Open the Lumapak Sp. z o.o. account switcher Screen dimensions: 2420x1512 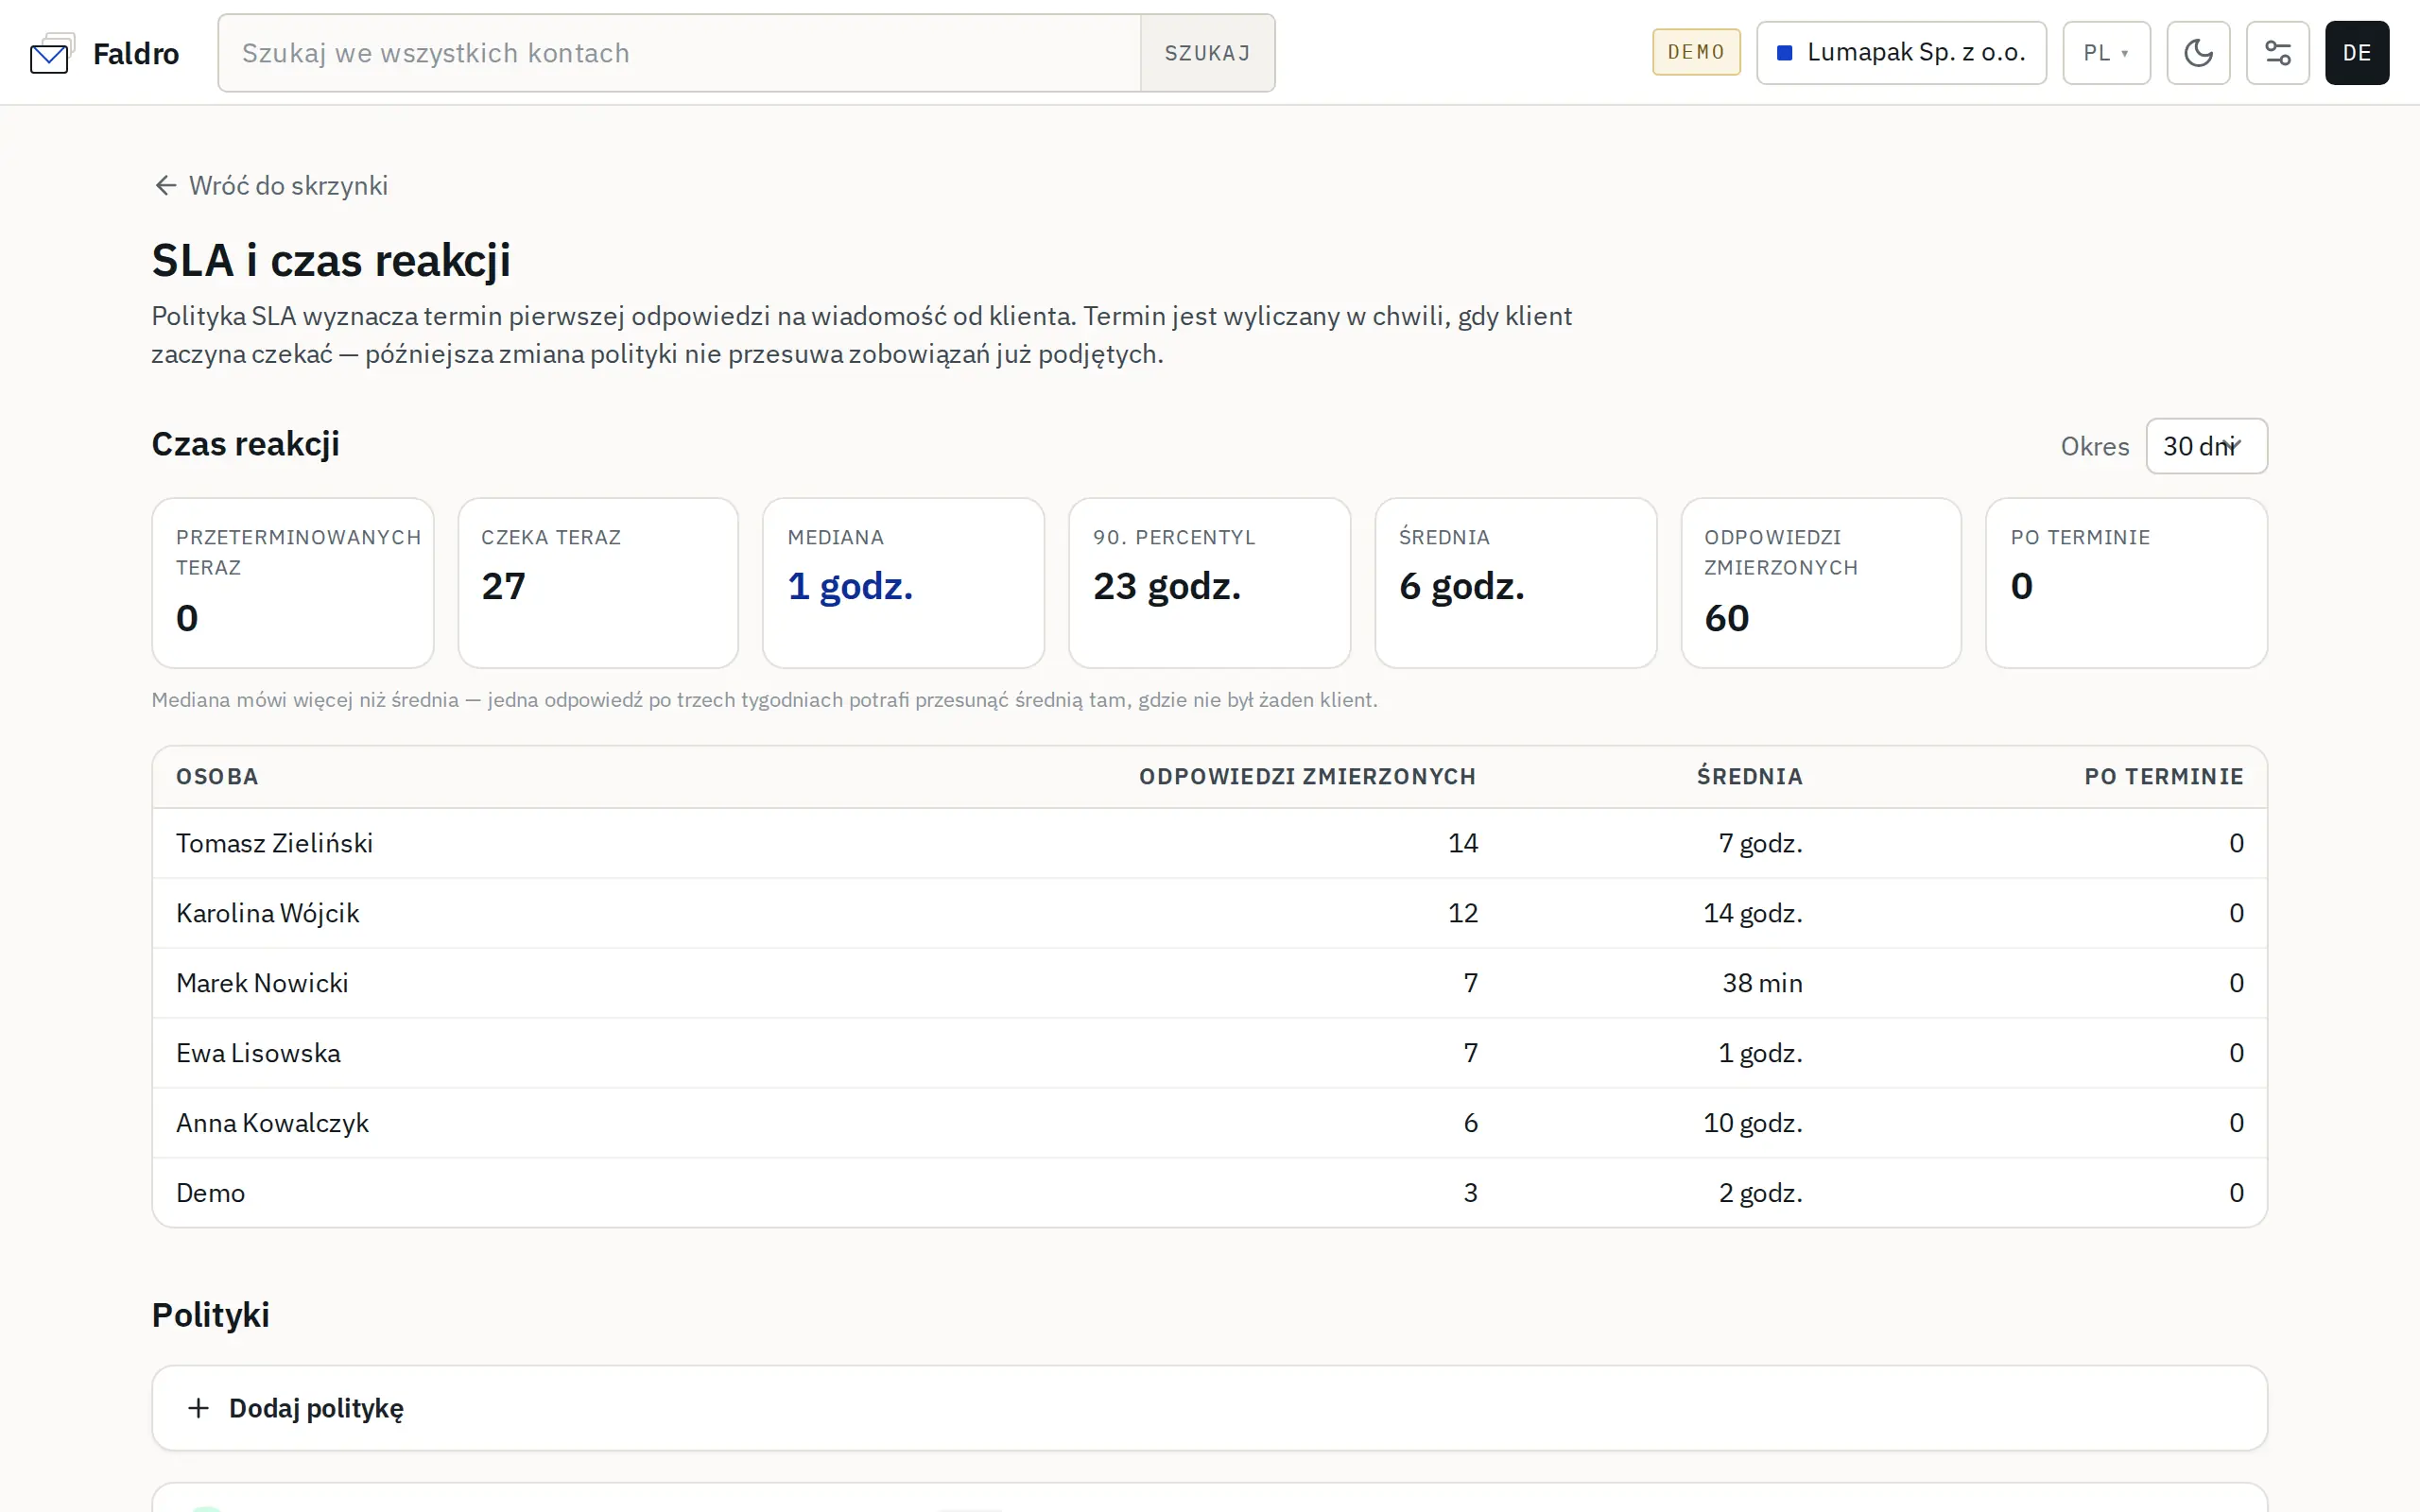coord(1901,53)
